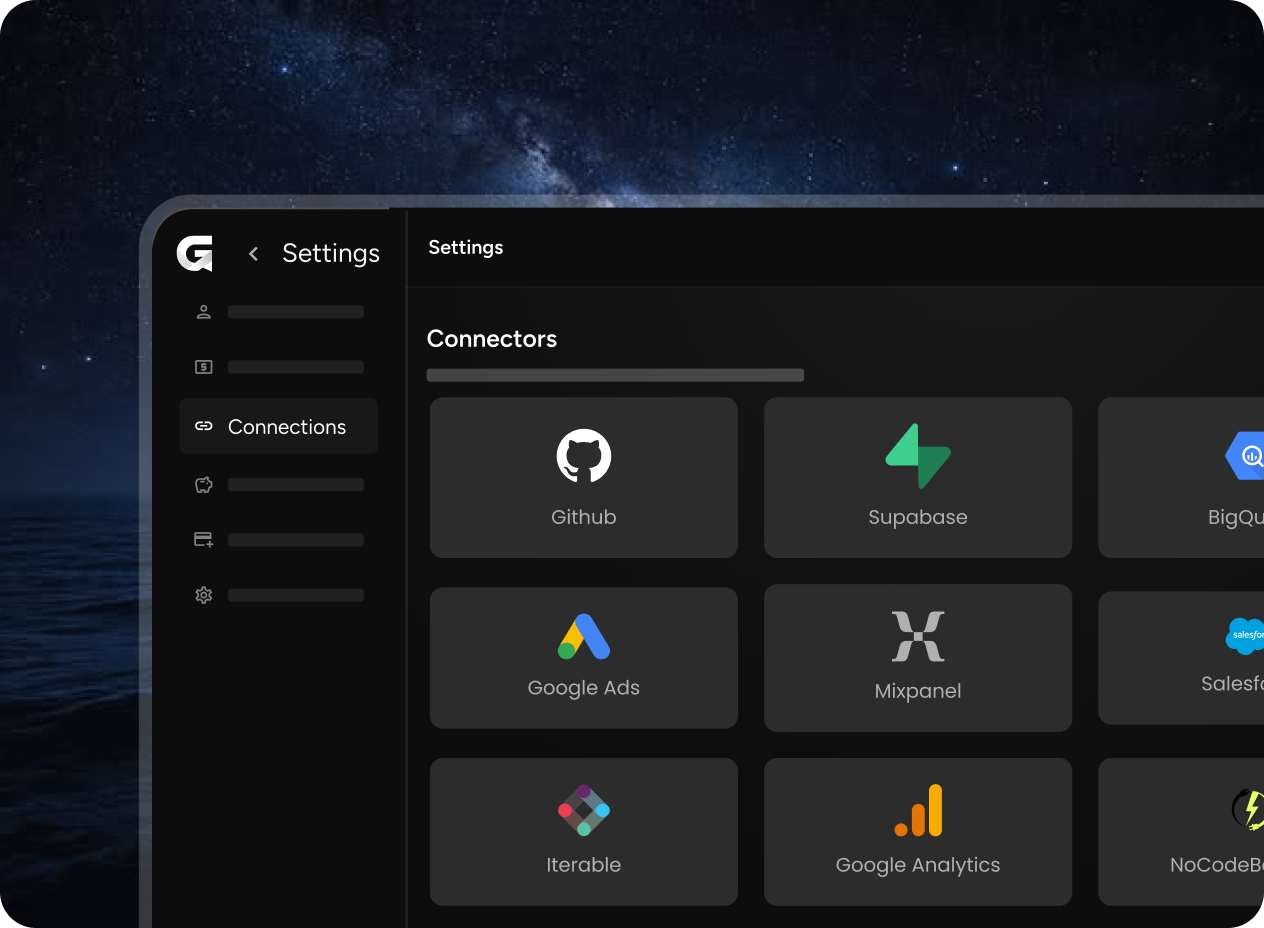Click the Salesforce card label
The image size is (1264, 928).
tap(1233, 684)
